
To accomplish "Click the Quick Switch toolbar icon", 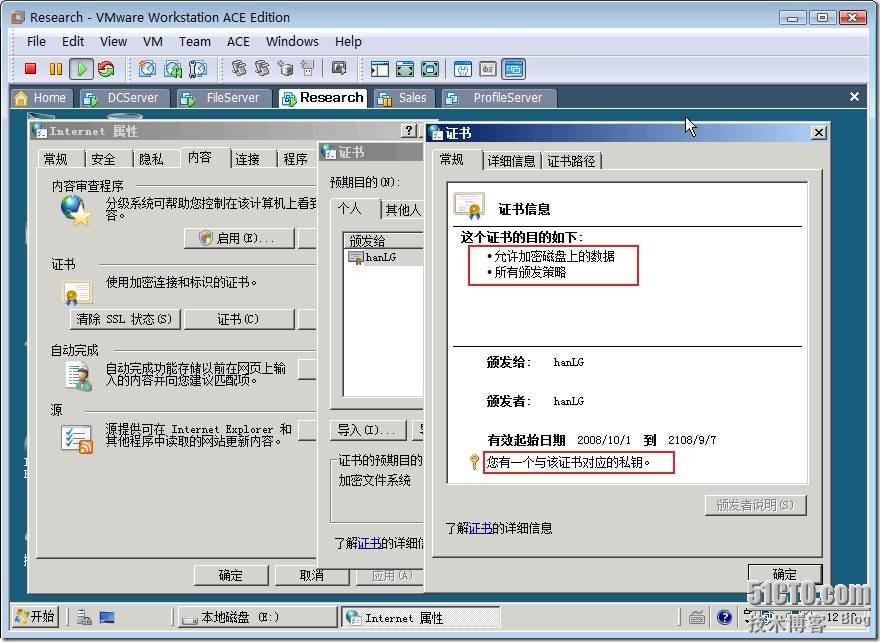I will 430,69.
